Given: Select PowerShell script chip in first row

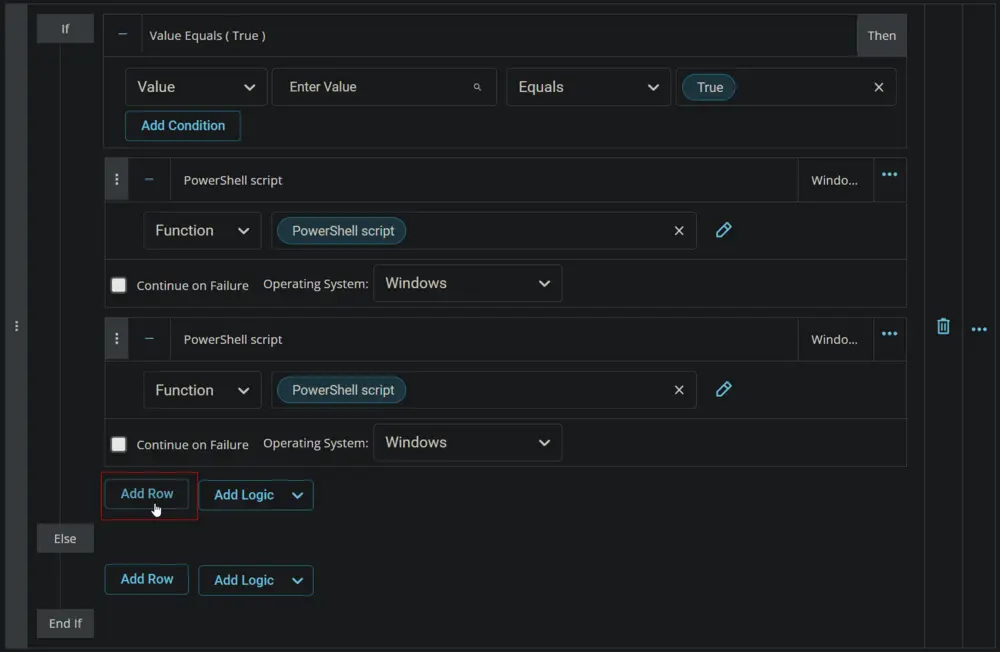Looking at the screenshot, I should point(342,231).
